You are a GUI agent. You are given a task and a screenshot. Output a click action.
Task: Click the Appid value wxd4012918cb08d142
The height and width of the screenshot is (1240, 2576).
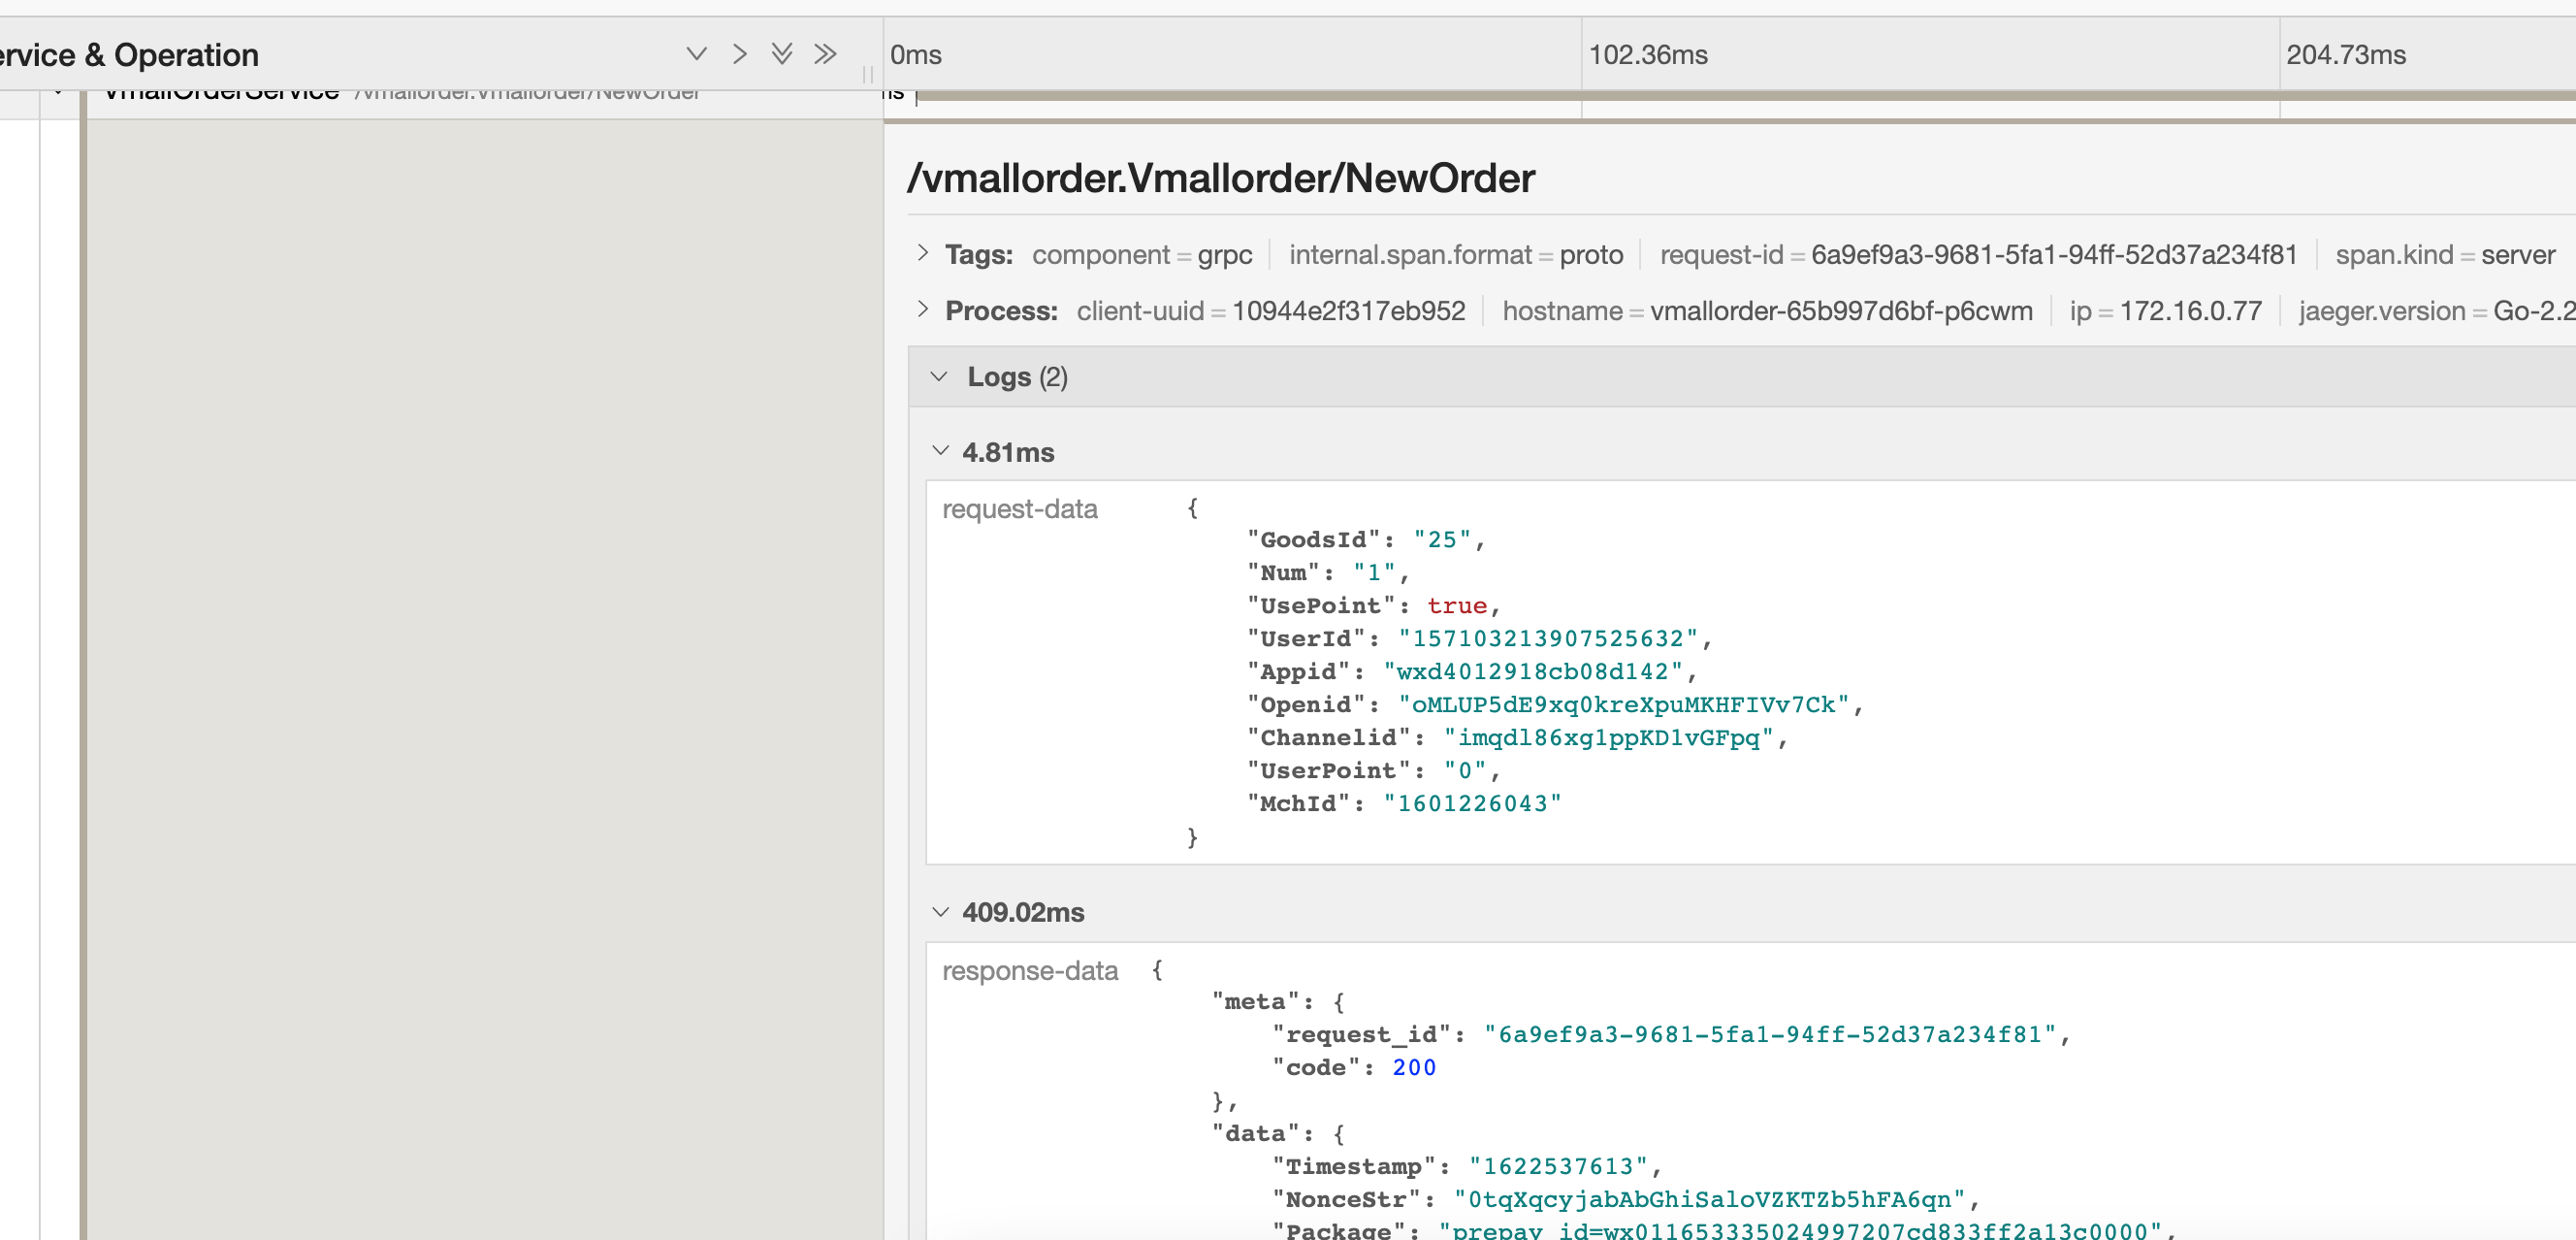tap(1533, 672)
